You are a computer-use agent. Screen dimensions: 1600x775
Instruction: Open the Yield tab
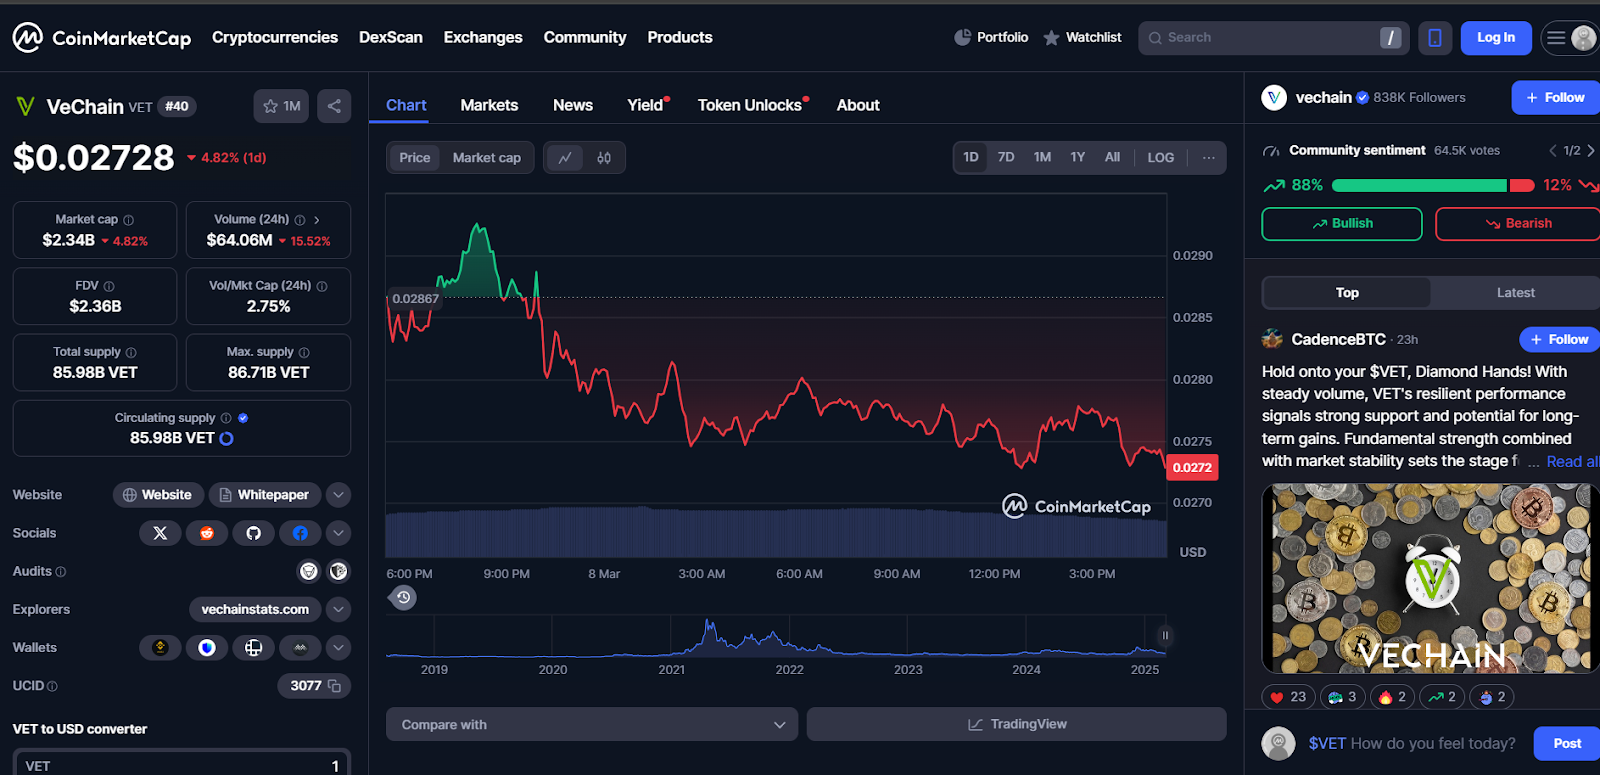(x=646, y=105)
